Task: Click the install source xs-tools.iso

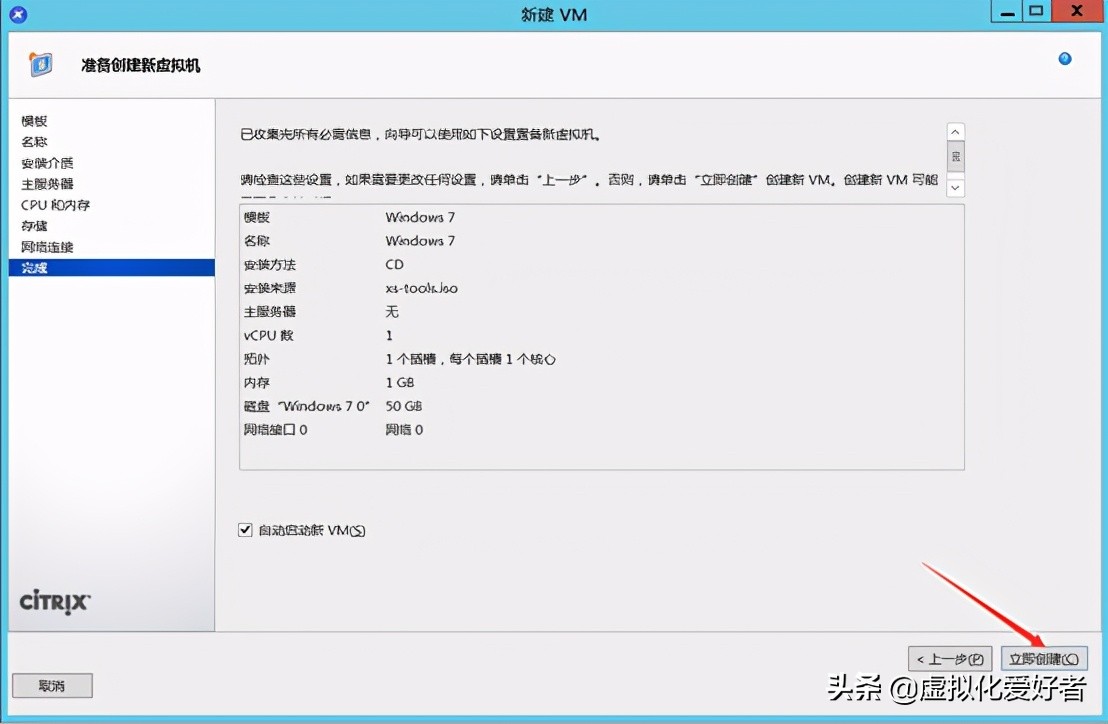Action: pyautogui.click(x=421, y=288)
